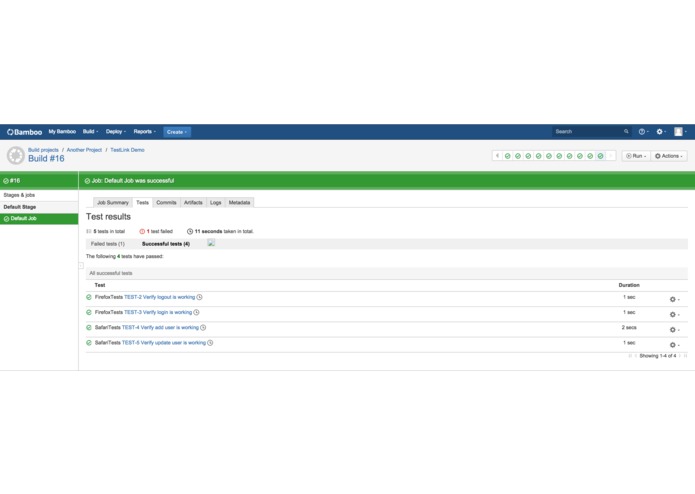
Task: Open the Build menu
Action: 90,132
